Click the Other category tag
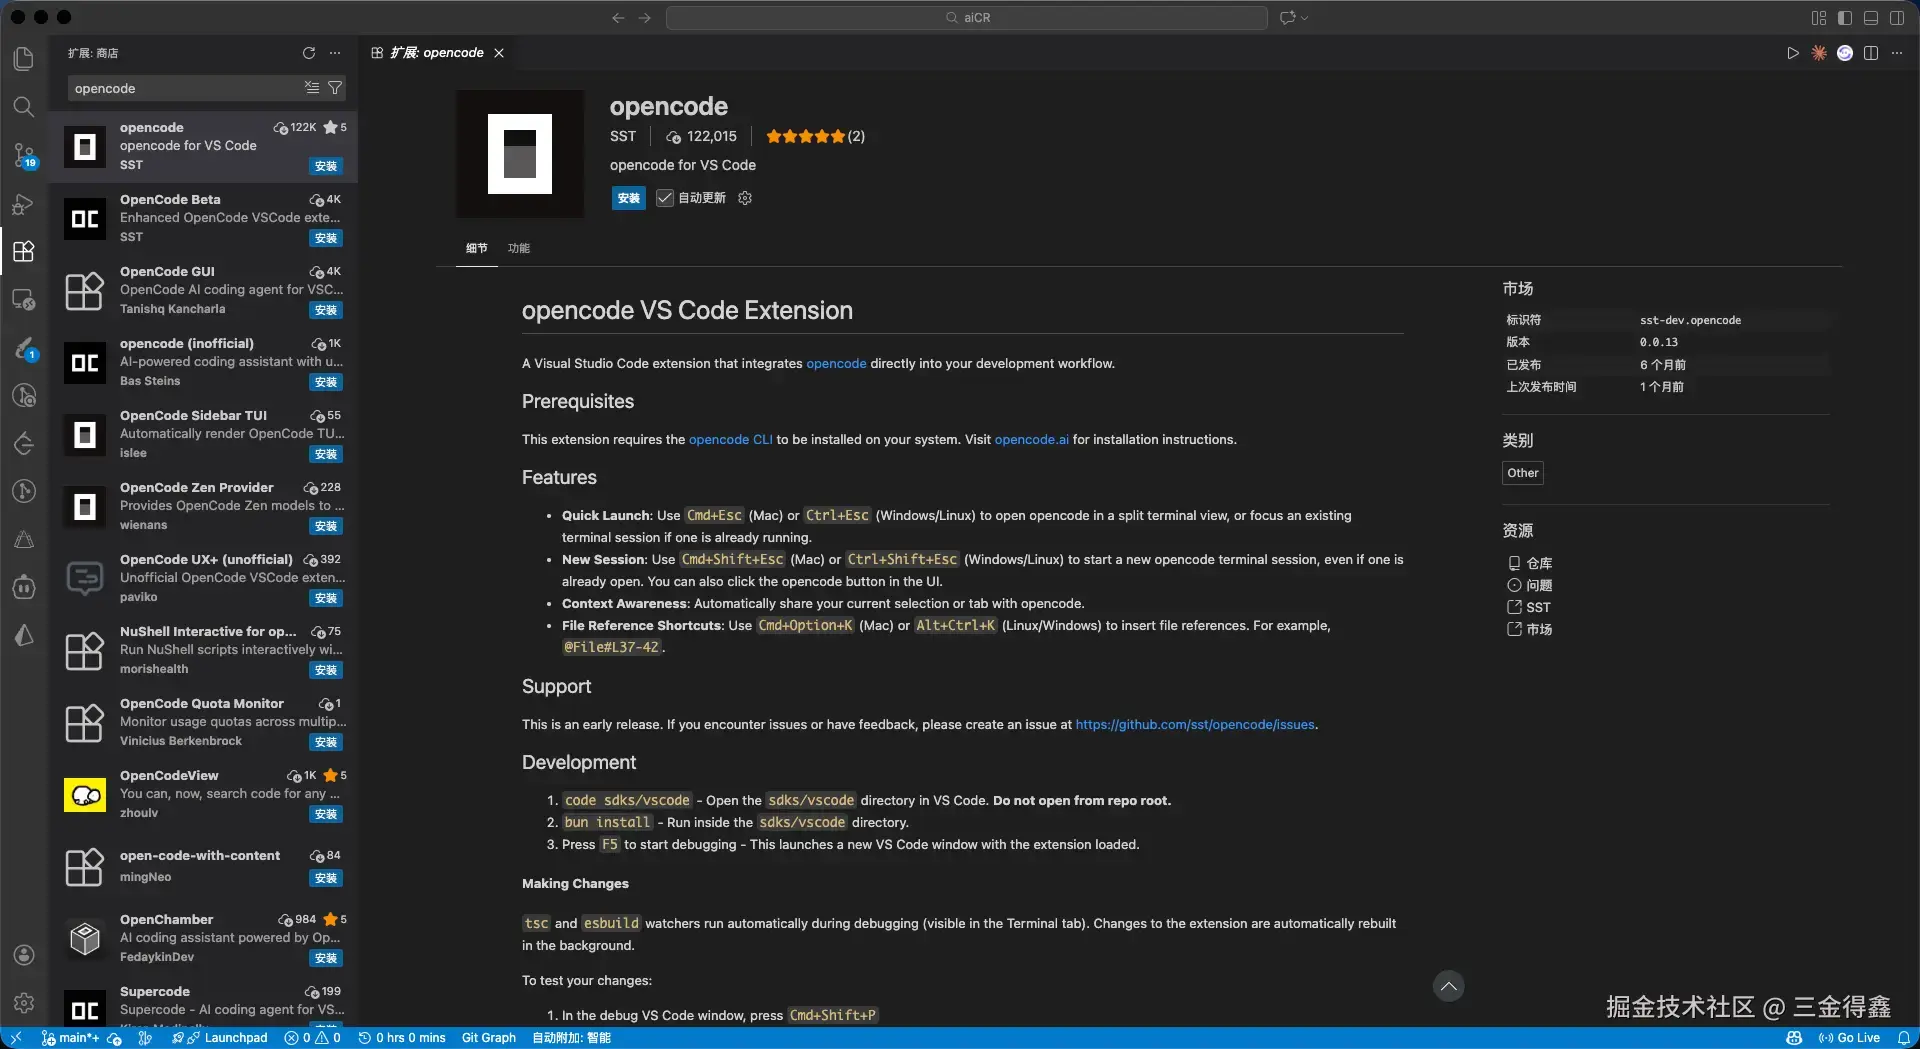Screen dimensions: 1920x1049 [x=1523, y=473]
